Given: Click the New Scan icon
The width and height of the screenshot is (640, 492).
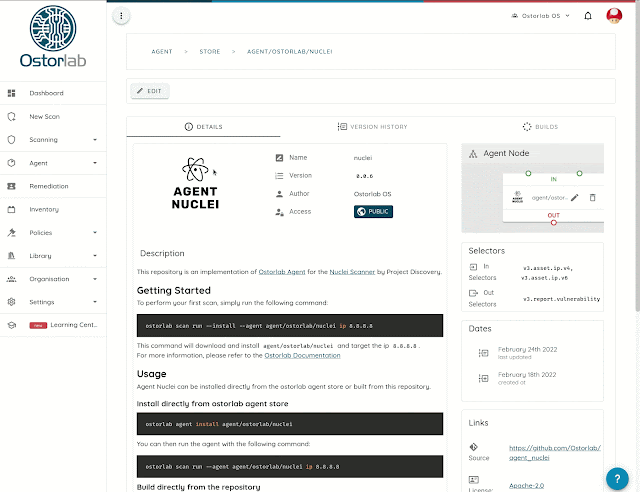Looking at the screenshot, I should (11, 116).
